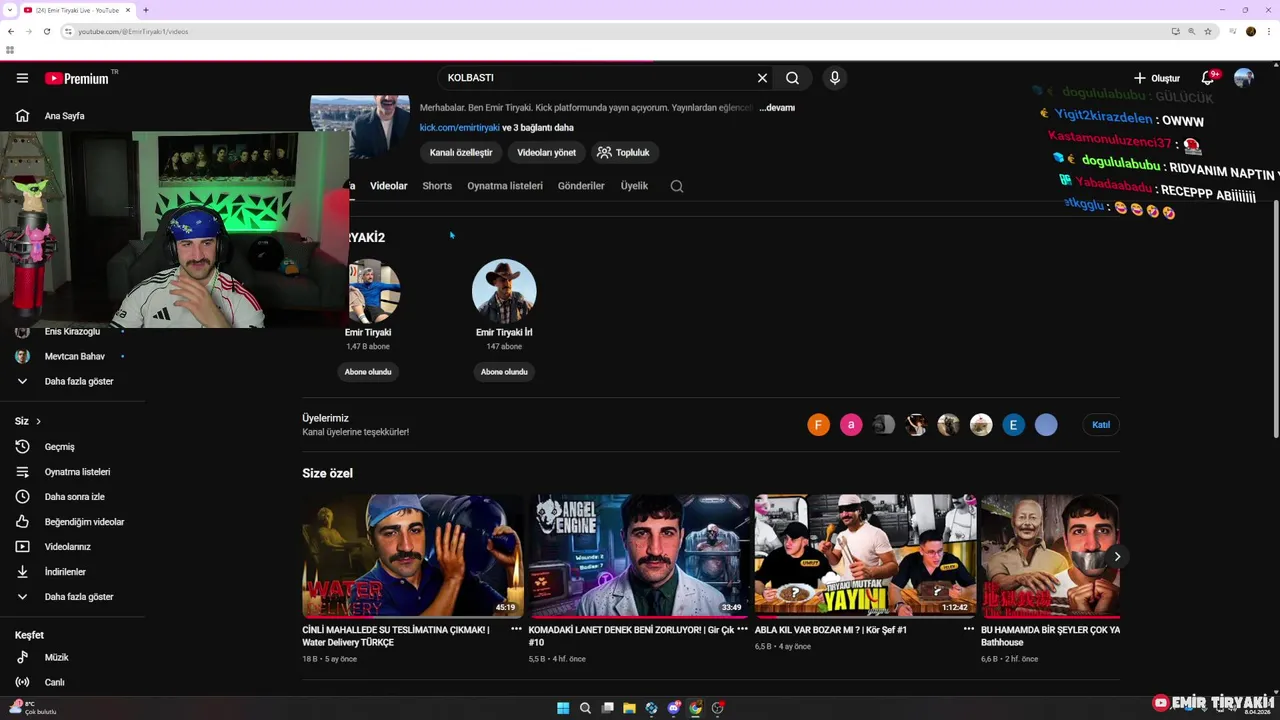Play the Water Delivery video thumbnail

pos(413,556)
